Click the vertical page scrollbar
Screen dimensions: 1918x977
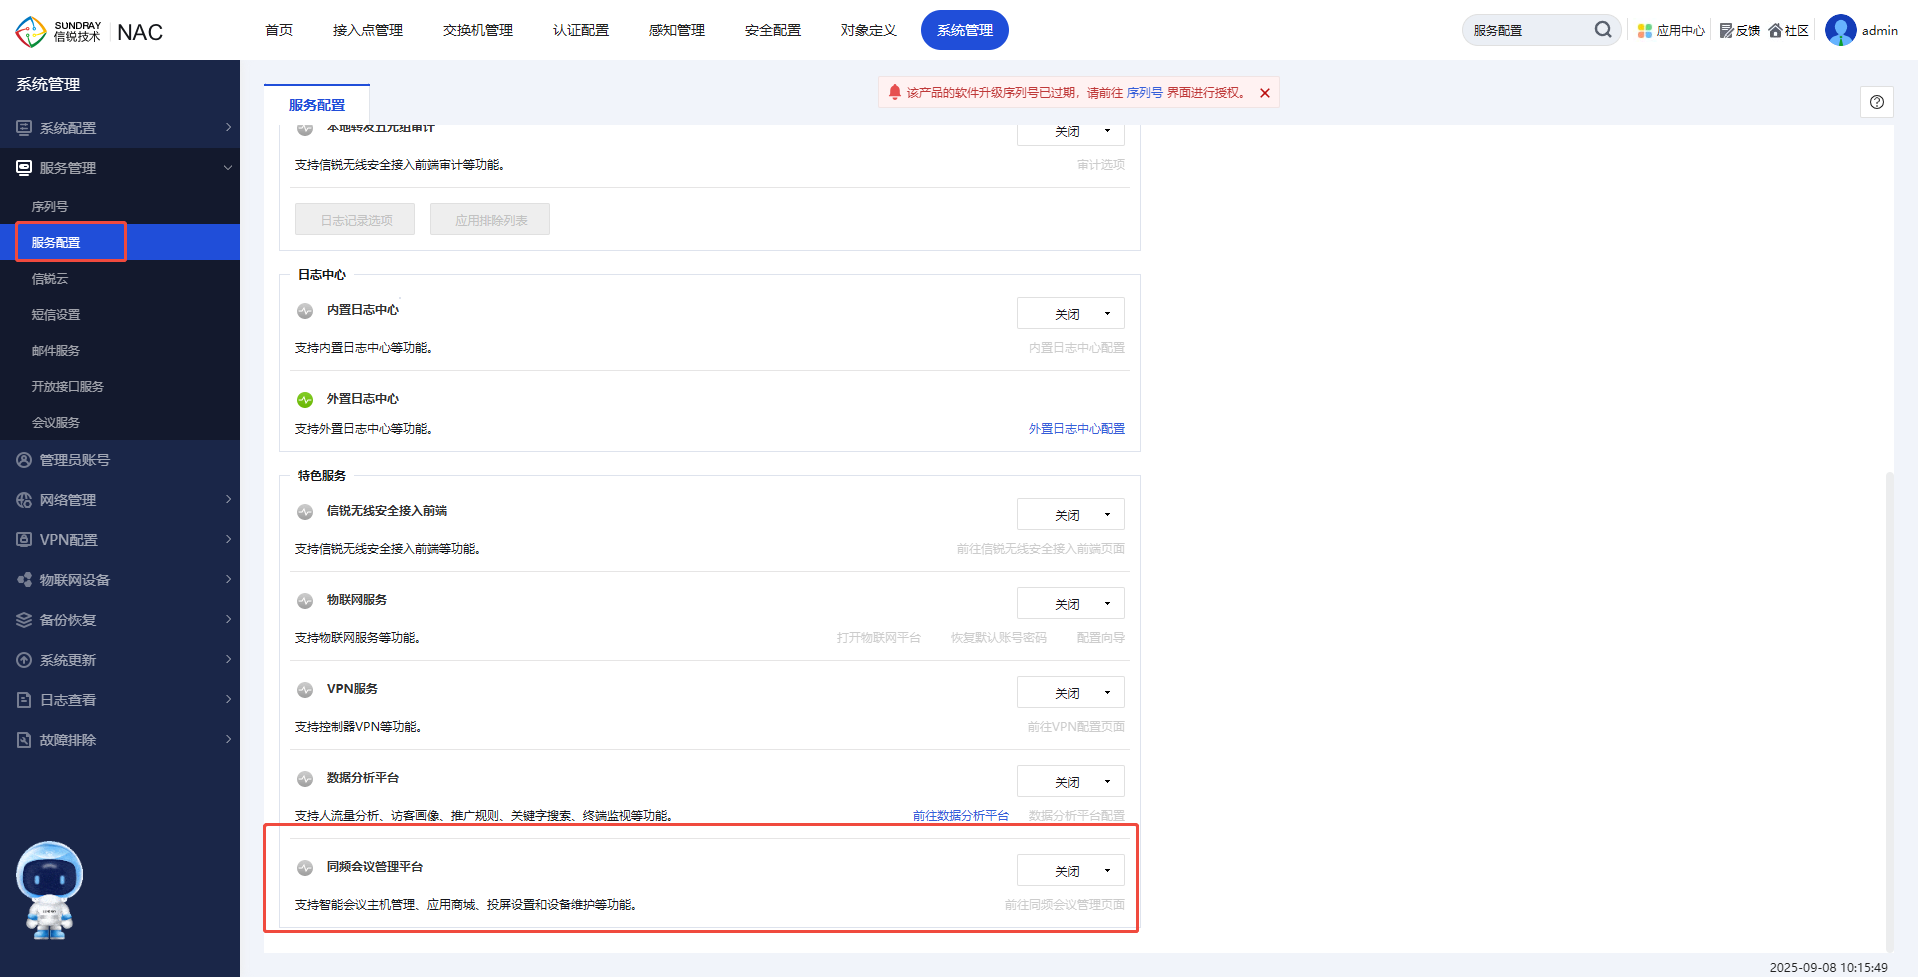[x=1889, y=700]
